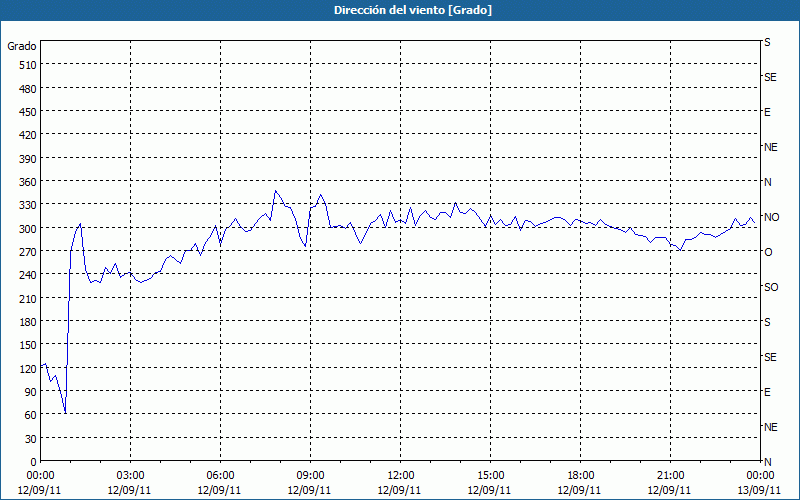Click the 15:00 time axis label

pos(490,476)
